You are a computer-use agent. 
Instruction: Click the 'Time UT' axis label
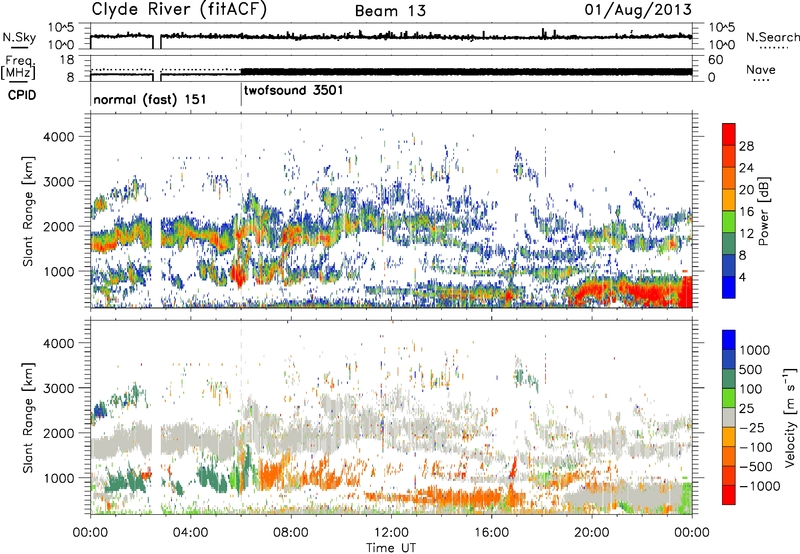tap(391, 548)
